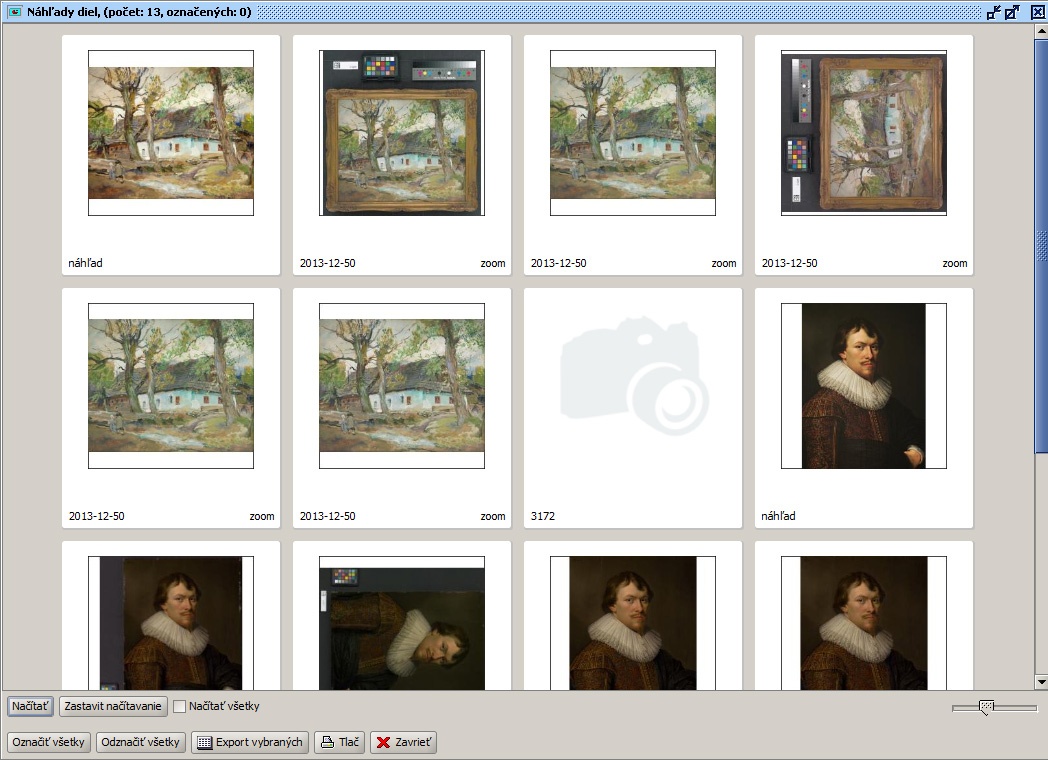Open Export vybraných
The height and width of the screenshot is (760, 1048).
250,742
